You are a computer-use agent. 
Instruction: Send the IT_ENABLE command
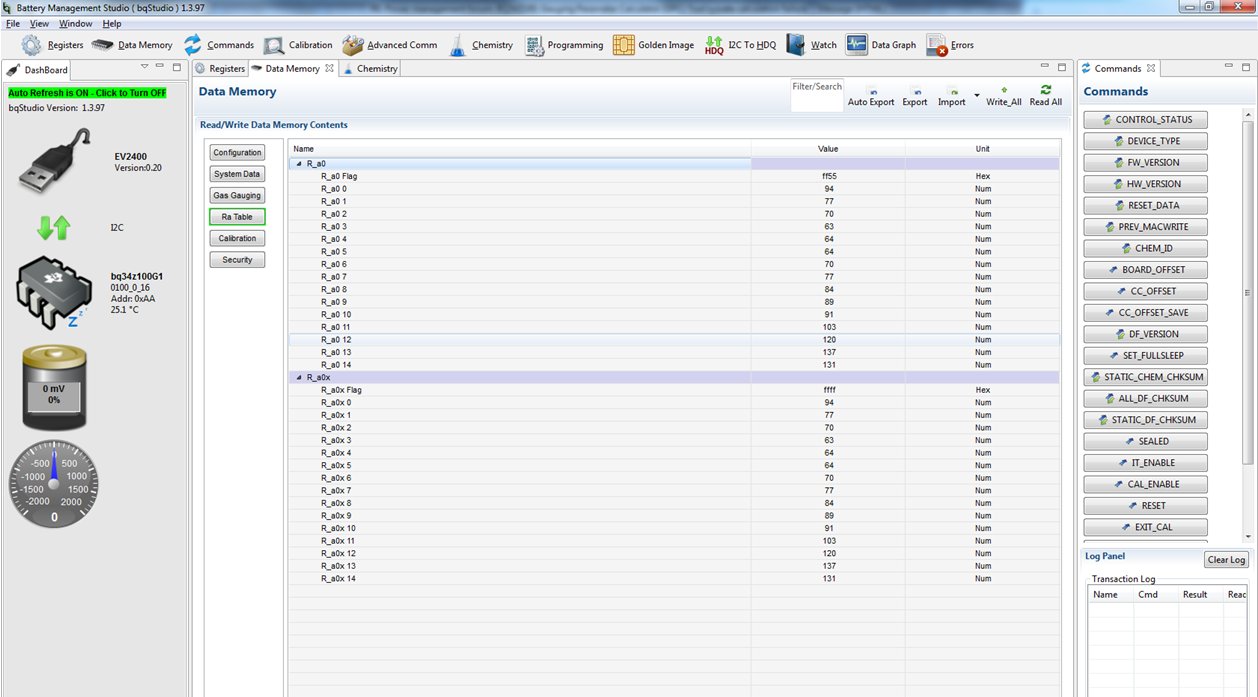[1145, 463]
